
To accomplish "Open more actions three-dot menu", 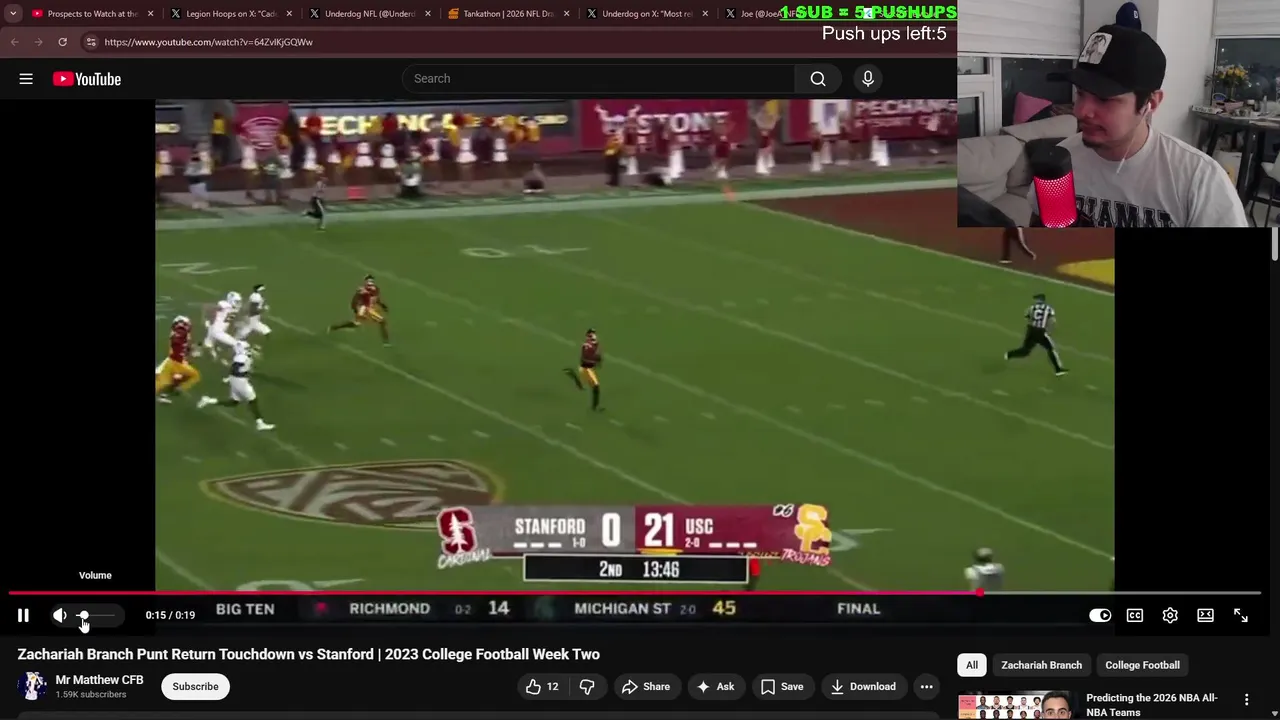I will [927, 686].
